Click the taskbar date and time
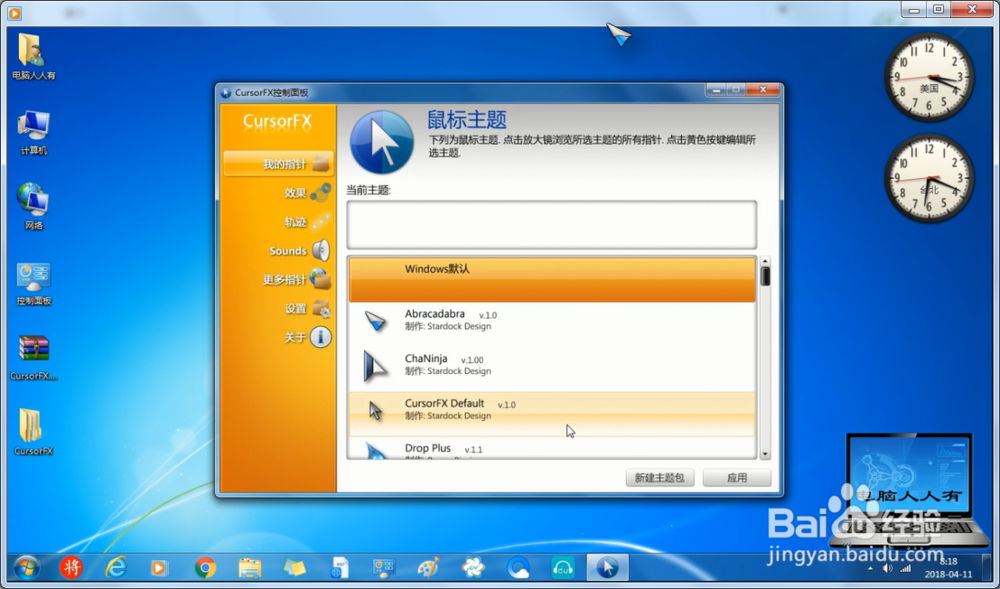Viewport: 1000px width, 589px height. tap(948, 568)
